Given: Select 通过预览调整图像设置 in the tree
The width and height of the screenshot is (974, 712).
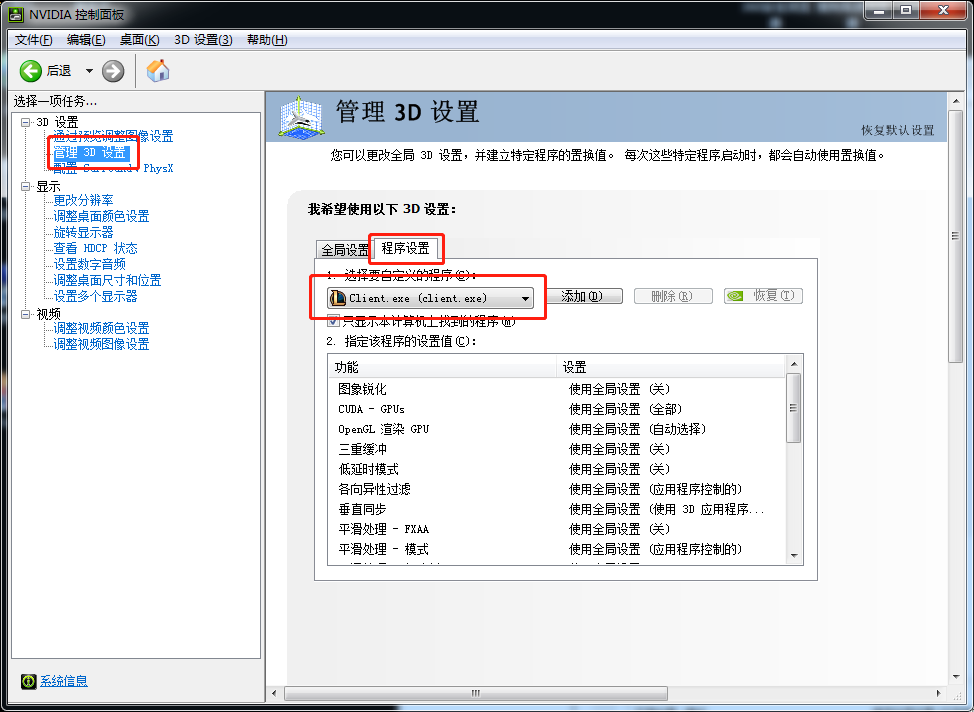Looking at the screenshot, I should pos(113,136).
